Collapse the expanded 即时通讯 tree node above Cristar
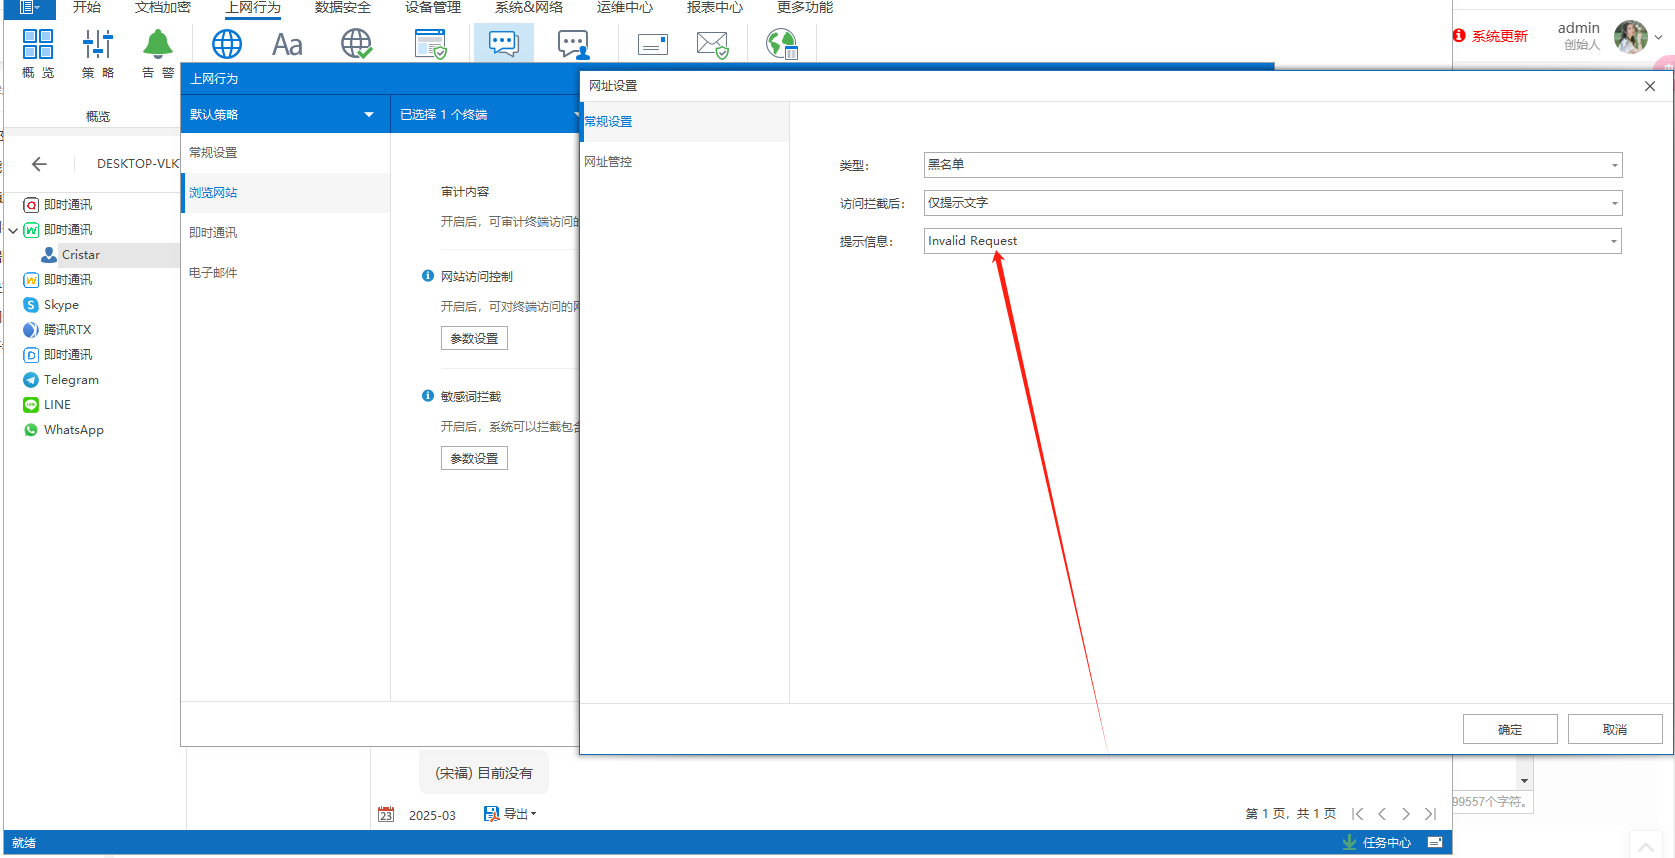The width and height of the screenshot is (1675, 858). 13,230
